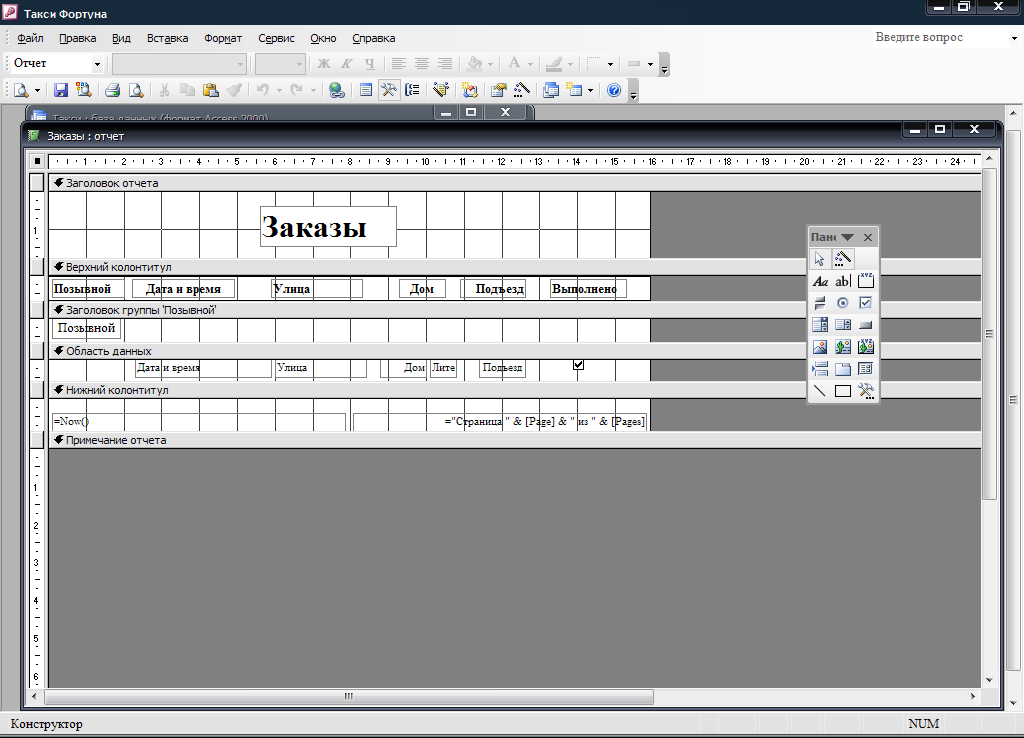Open the Сервис menu
Image resolution: width=1024 pixels, height=738 pixels.
(x=276, y=38)
